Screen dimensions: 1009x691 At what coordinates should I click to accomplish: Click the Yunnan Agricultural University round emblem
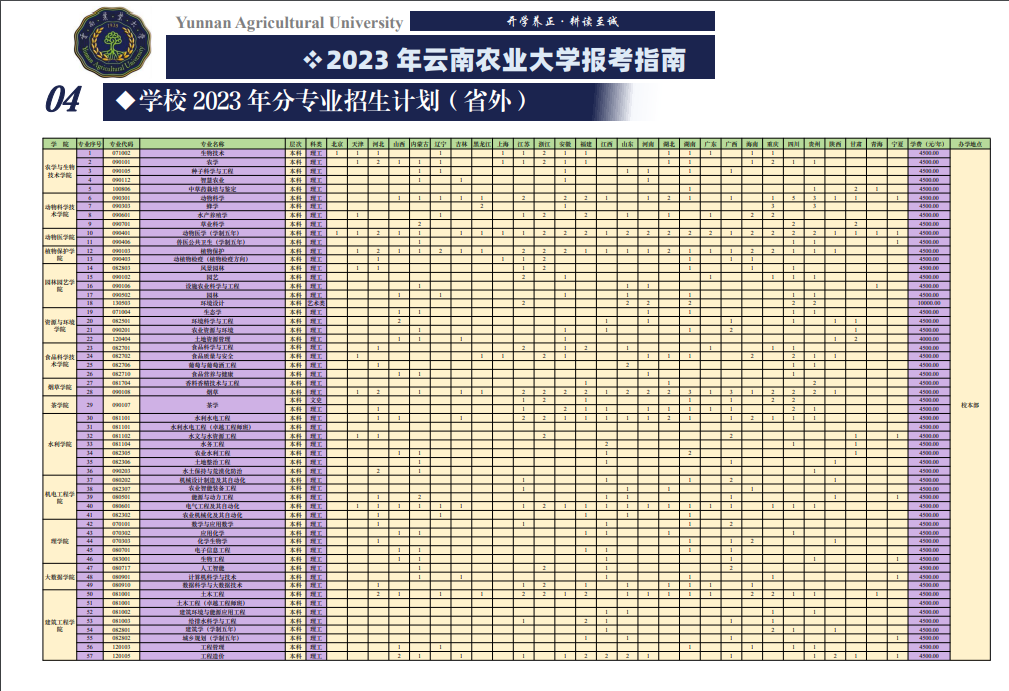(113, 42)
